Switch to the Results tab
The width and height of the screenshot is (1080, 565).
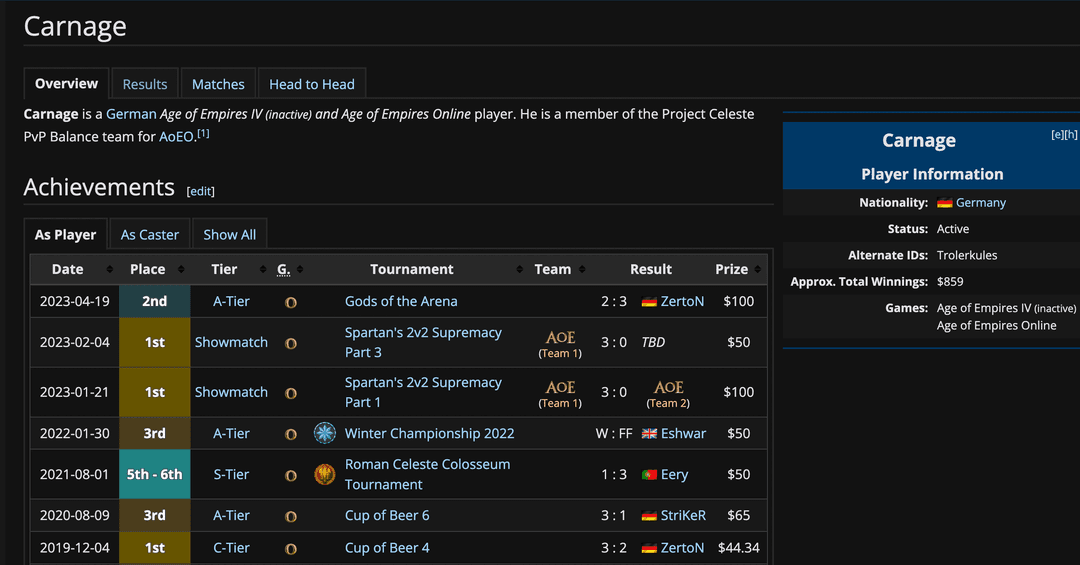pyautogui.click(x=145, y=84)
